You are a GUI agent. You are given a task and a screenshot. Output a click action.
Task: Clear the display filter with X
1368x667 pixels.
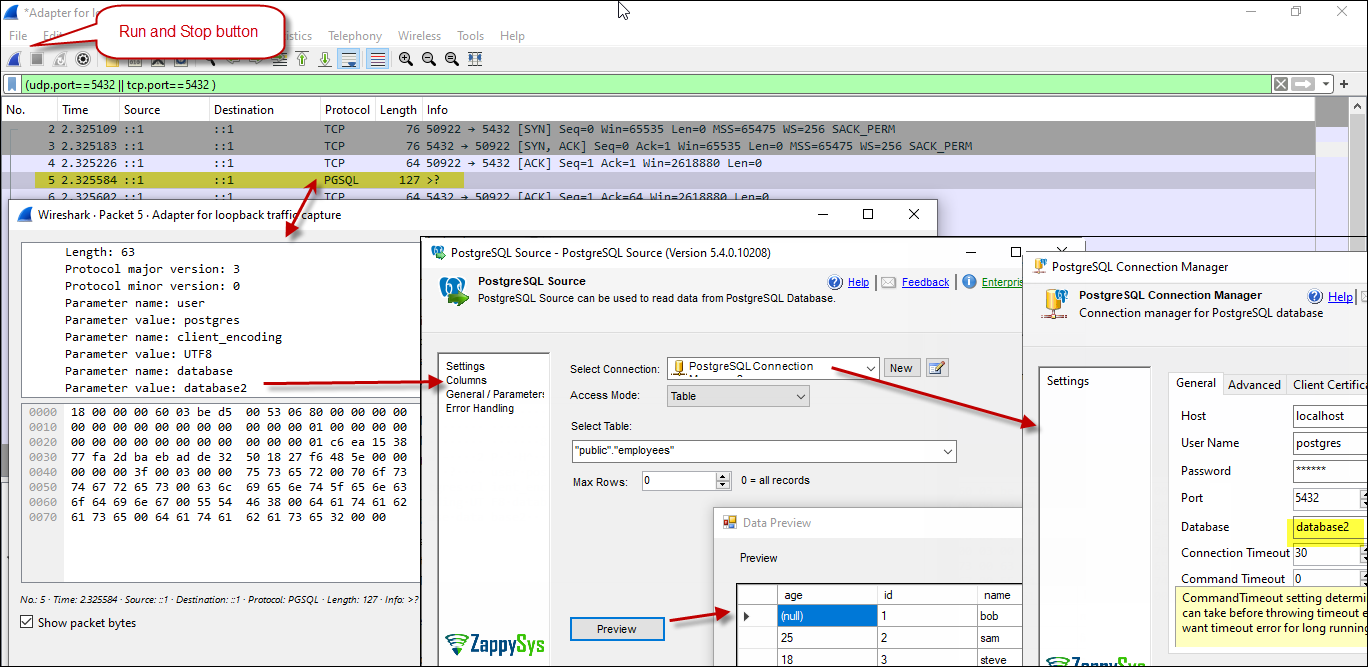(1280, 84)
